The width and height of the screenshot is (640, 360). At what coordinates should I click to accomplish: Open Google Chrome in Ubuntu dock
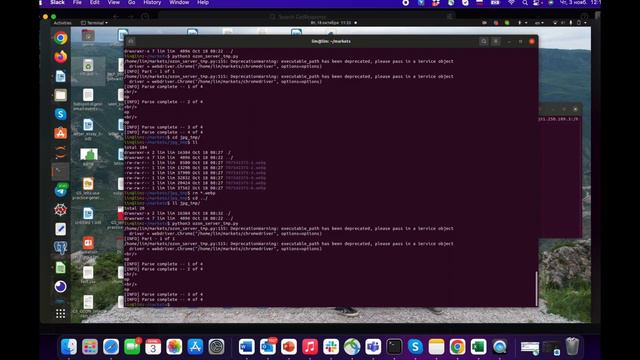60,38
